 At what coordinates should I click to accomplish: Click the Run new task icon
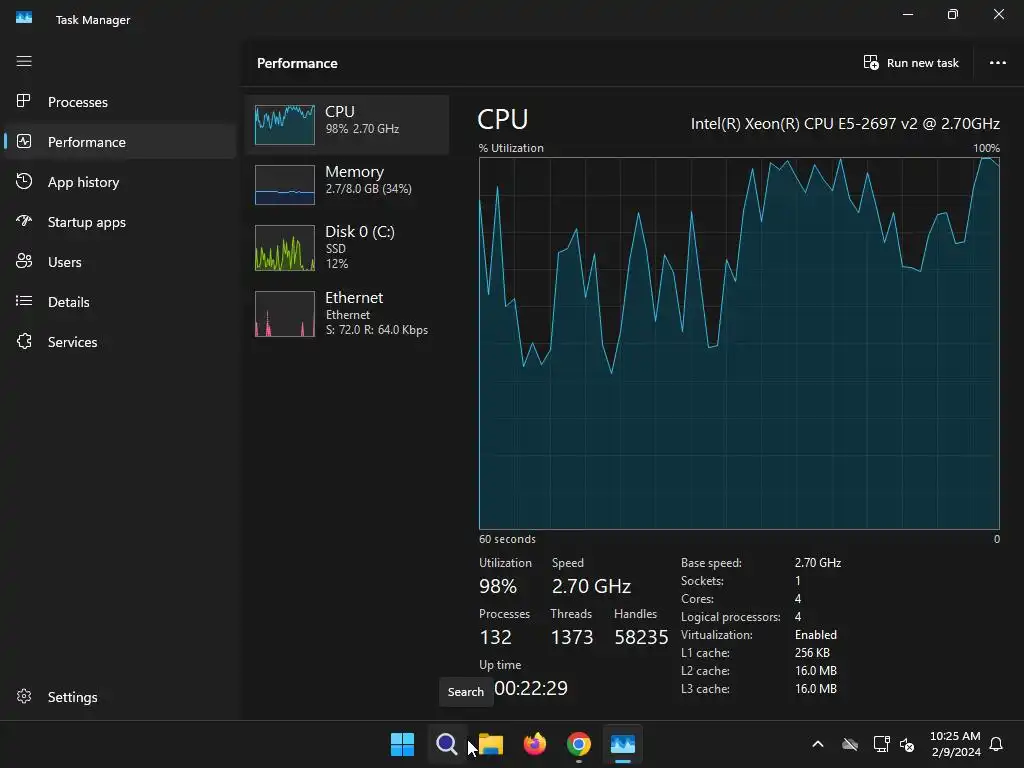coord(871,63)
